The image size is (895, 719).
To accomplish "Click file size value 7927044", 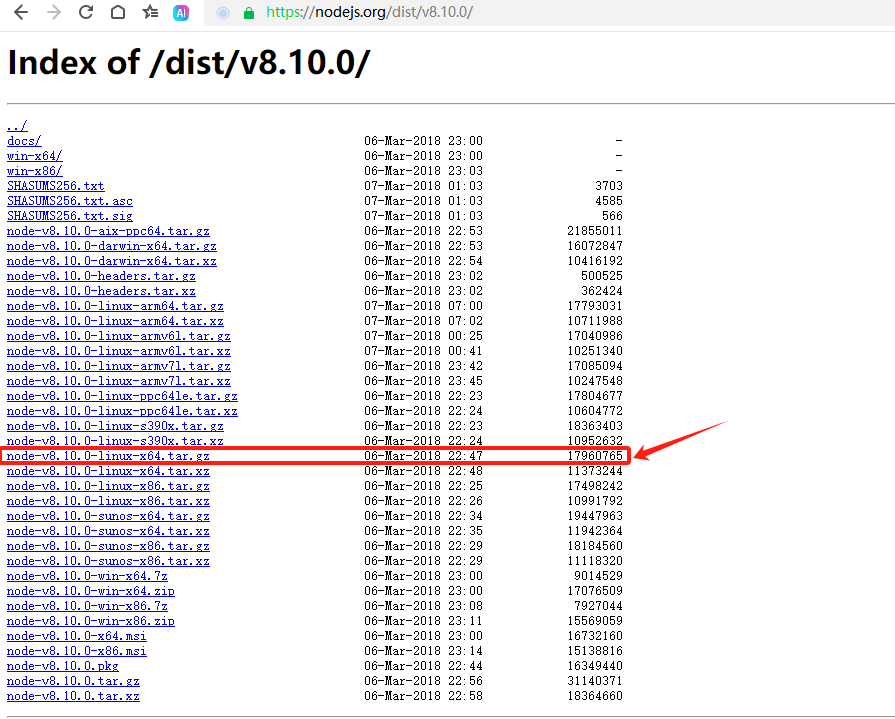I will pyautogui.click(x=598, y=606).
